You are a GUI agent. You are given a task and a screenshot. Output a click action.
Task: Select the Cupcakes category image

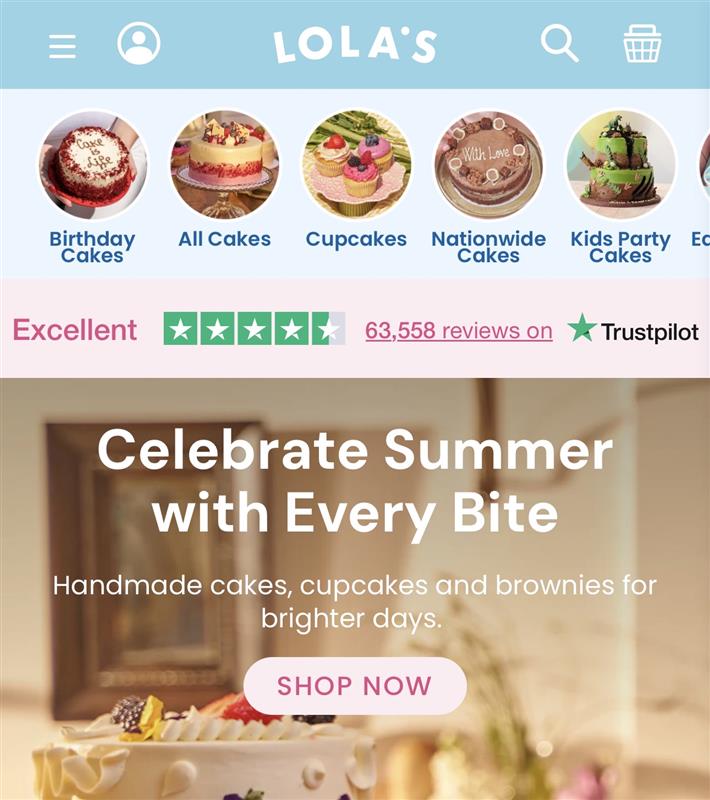coord(357,165)
